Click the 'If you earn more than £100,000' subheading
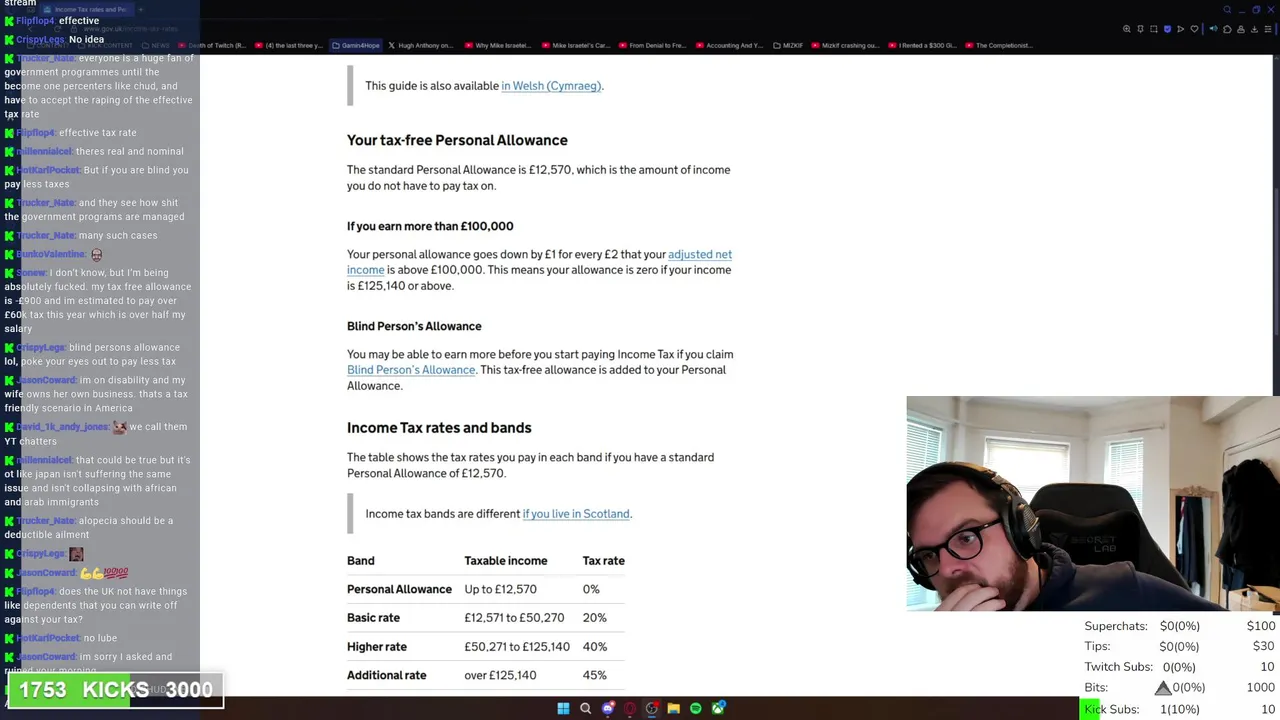Image resolution: width=1280 pixels, height=720 pixels. point(430,226)
